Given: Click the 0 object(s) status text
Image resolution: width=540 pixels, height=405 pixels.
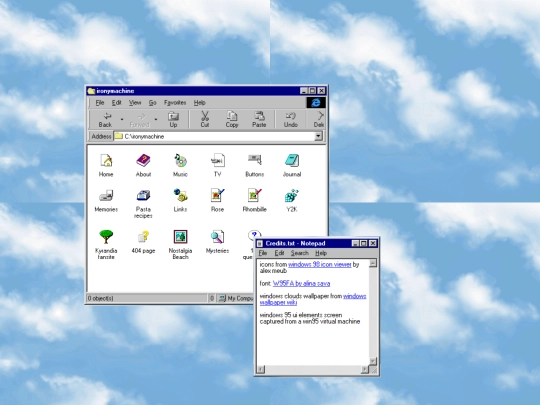Looking at the screenshot, I should click(x=100, y=298).
